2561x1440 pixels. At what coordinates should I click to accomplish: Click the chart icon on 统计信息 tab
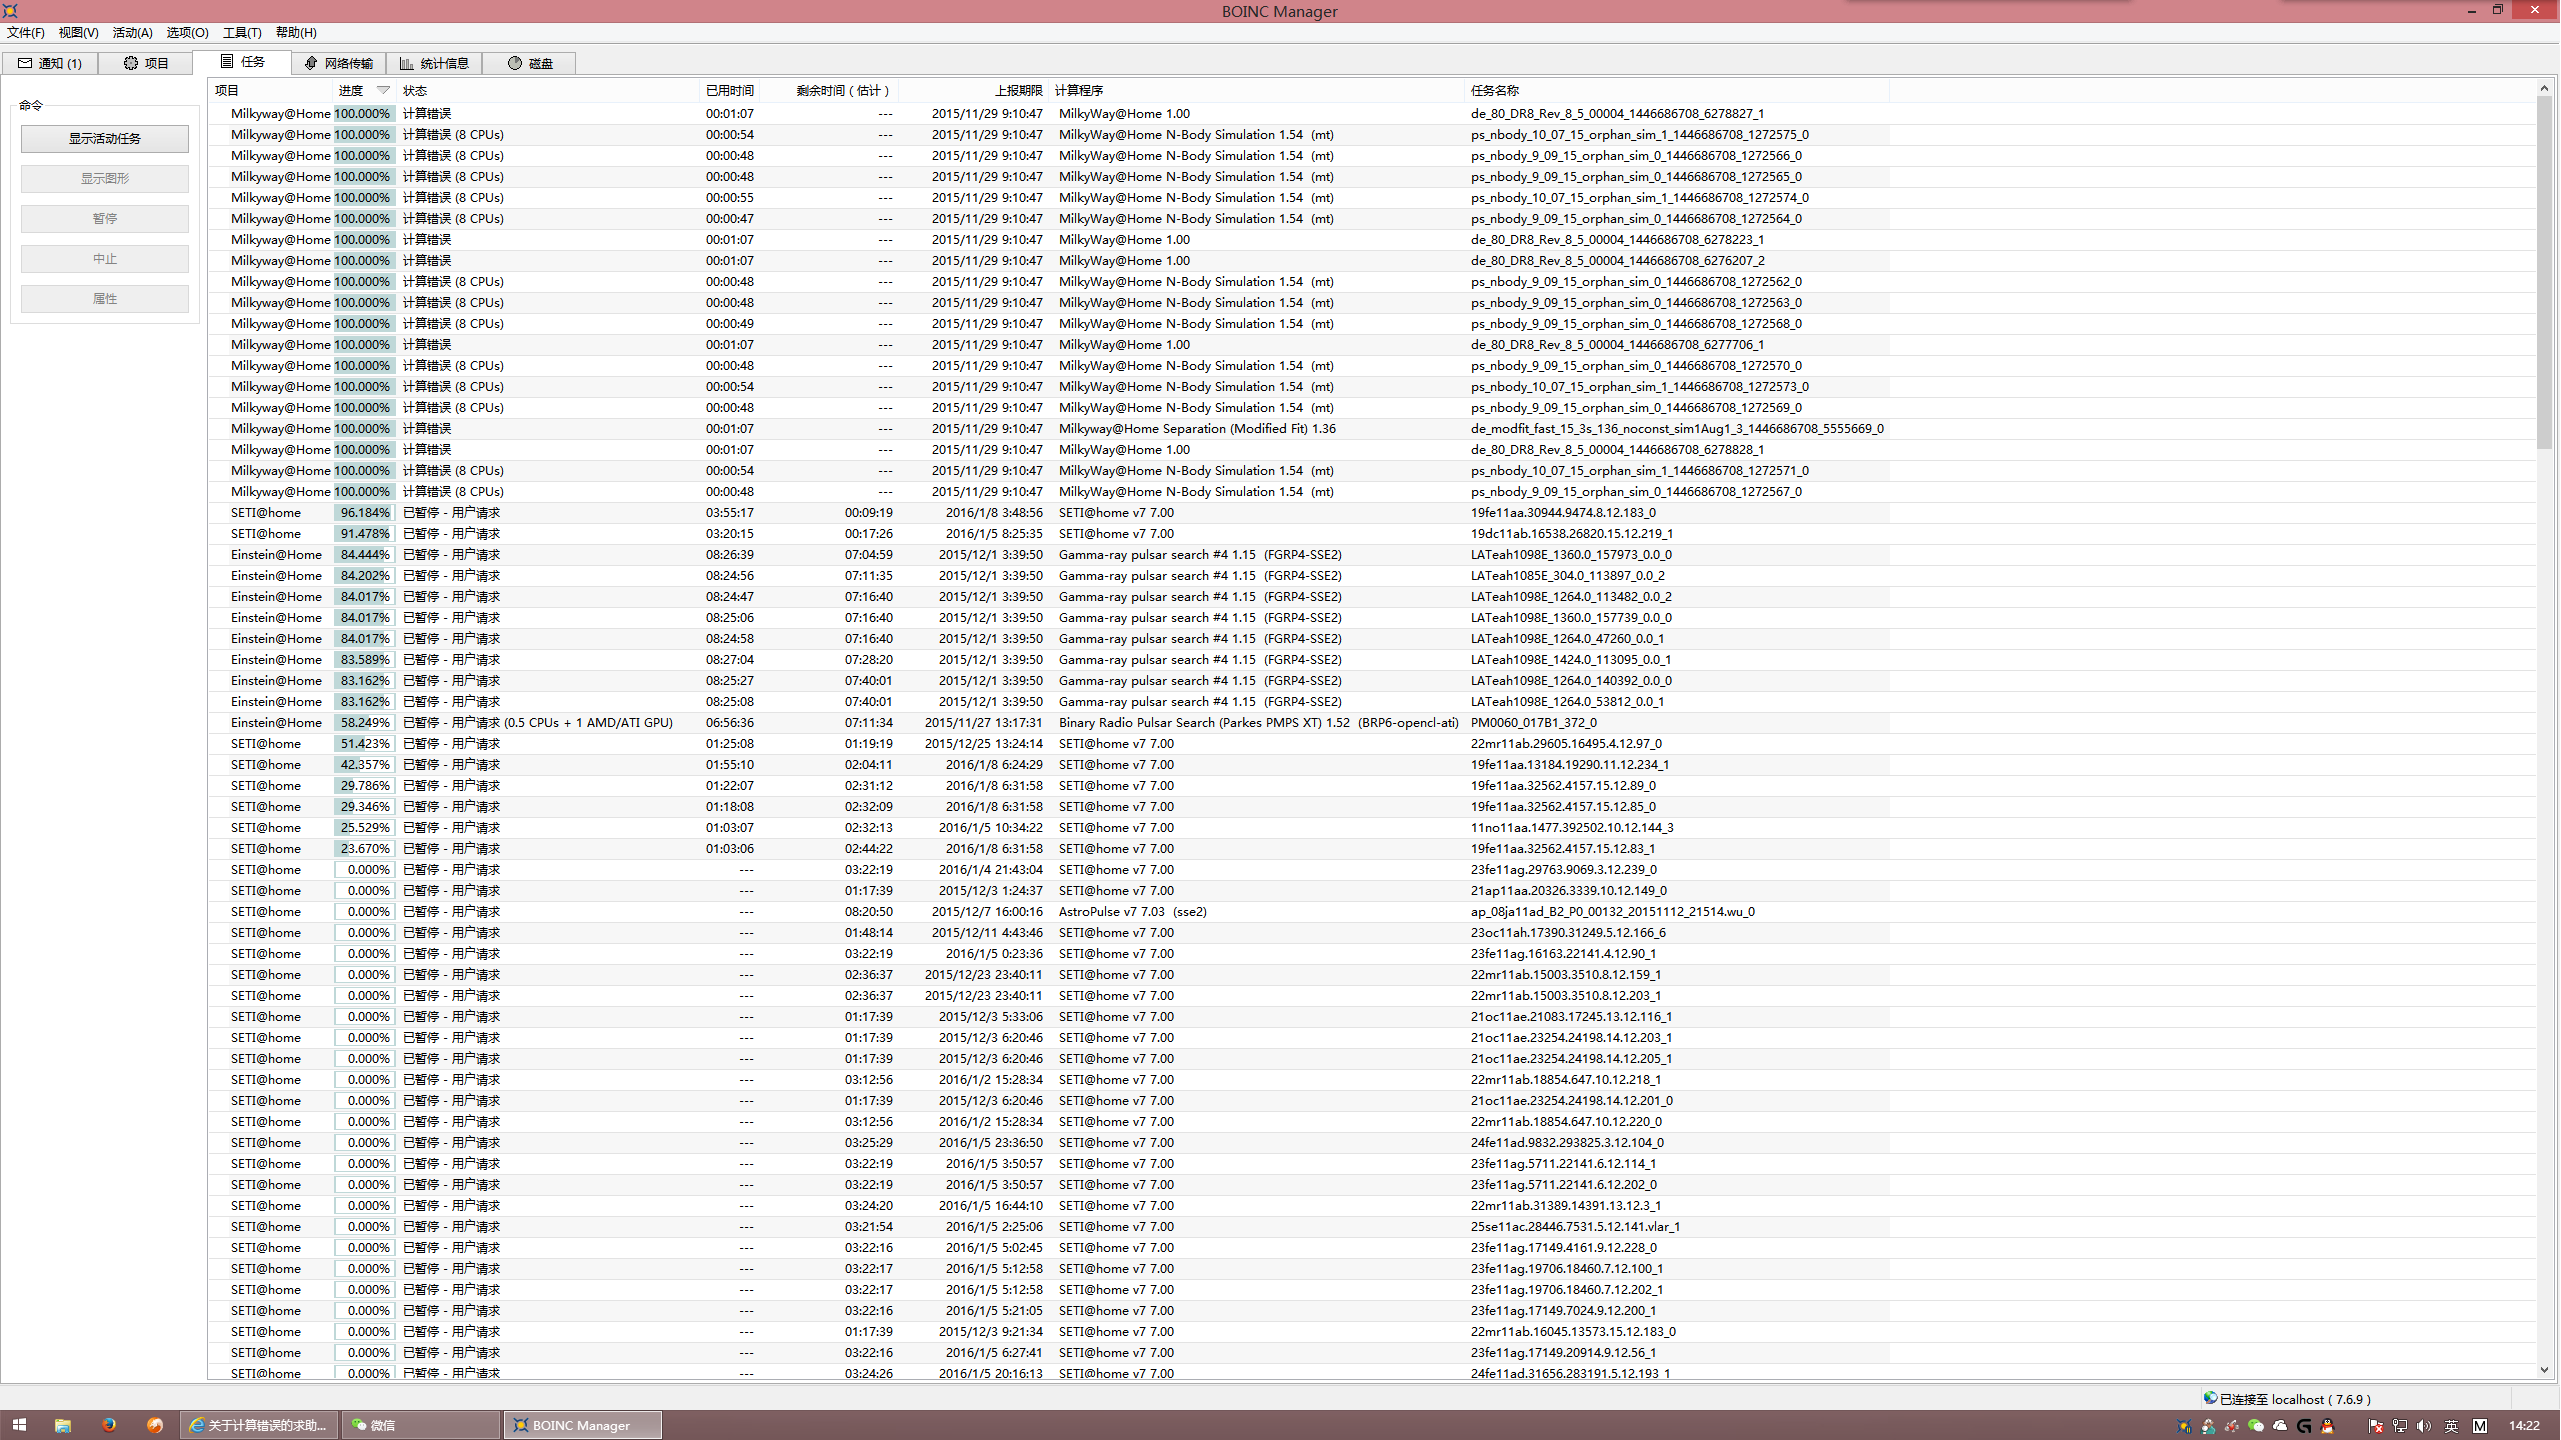tap(407, 63)
